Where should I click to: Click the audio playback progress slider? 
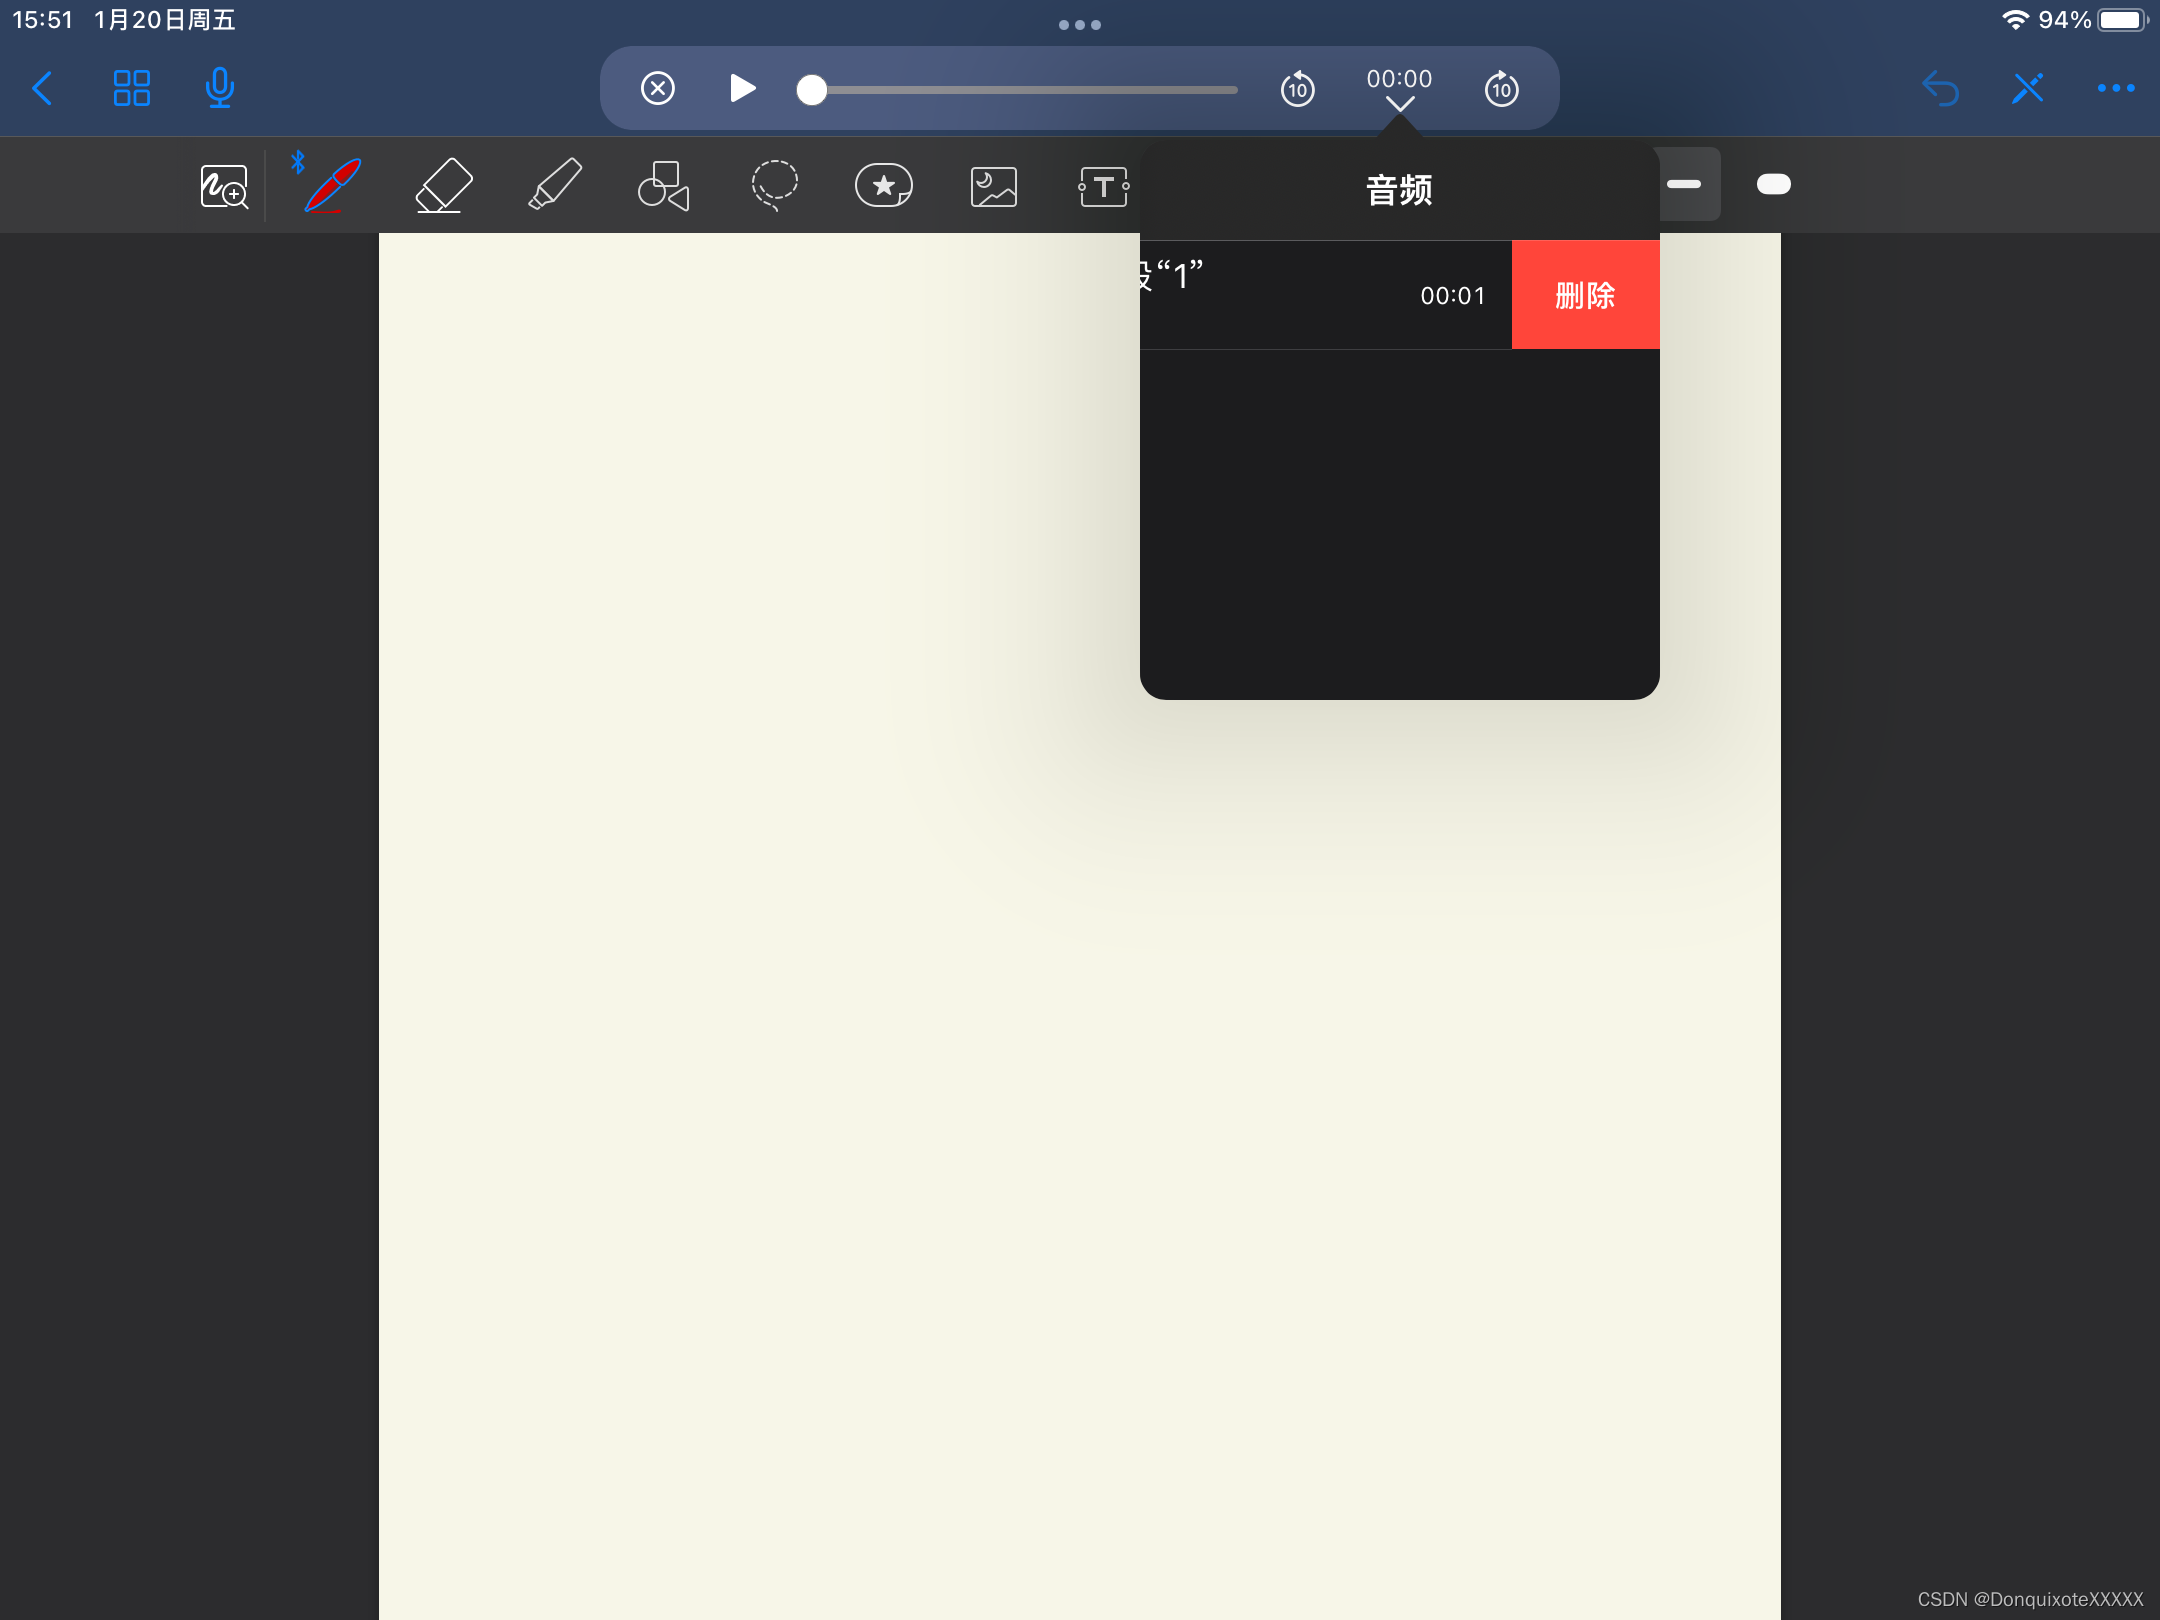pyautogui.click(x=1020, y=90)
